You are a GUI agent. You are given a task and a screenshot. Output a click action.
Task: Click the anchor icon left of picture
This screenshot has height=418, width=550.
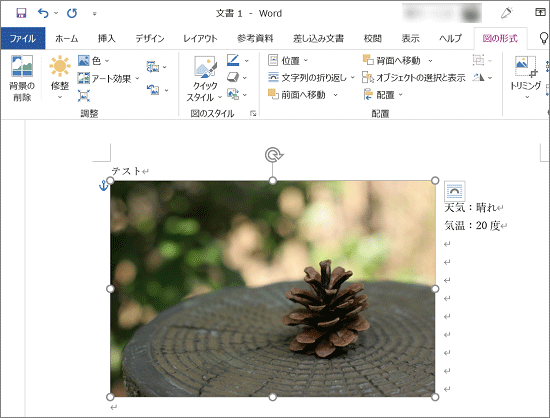(103, 186)
